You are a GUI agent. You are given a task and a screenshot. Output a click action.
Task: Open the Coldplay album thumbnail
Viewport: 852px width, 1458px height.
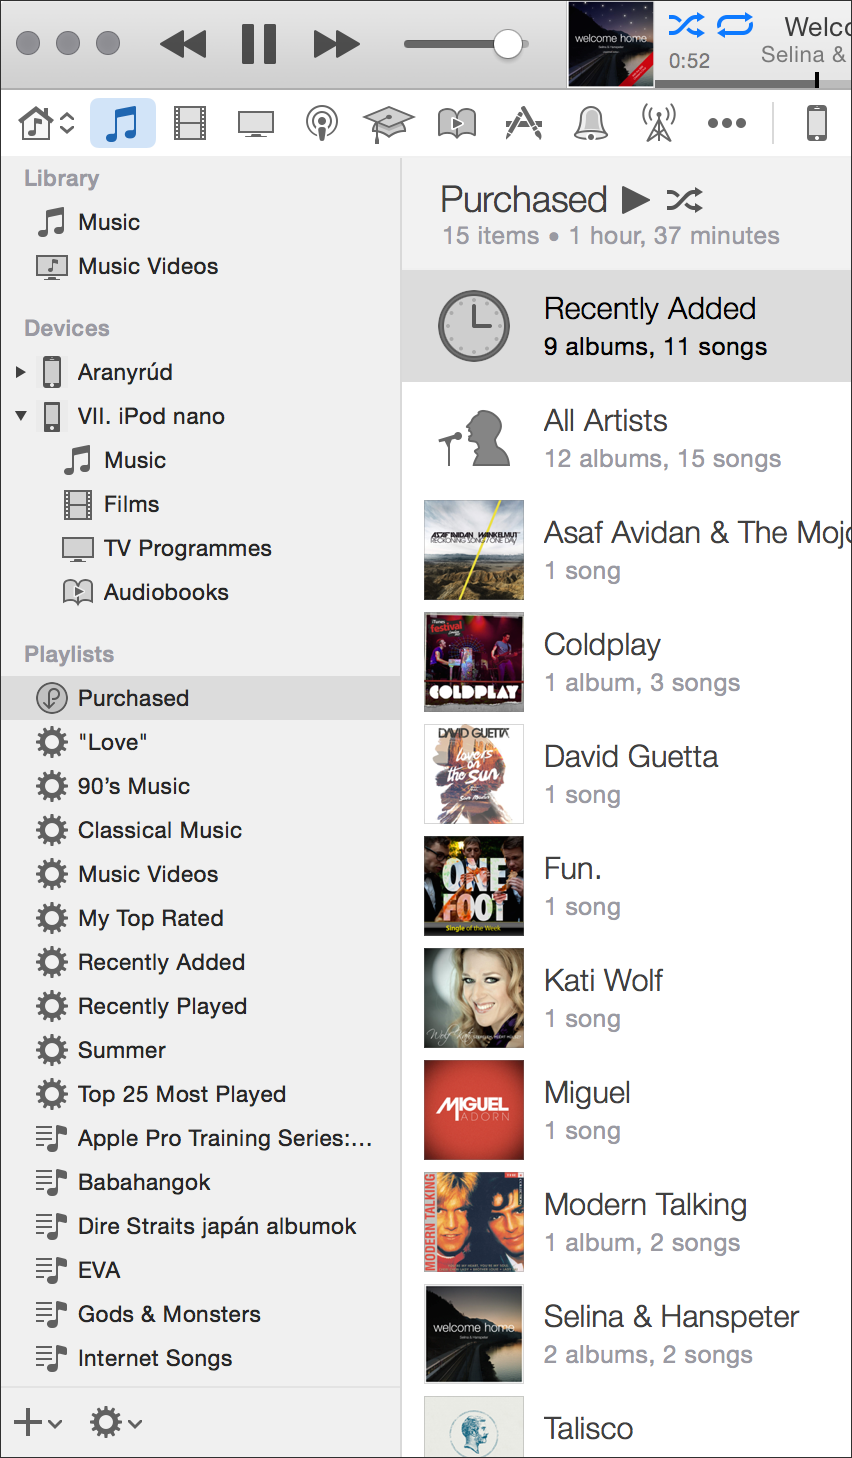pos(474,662)
